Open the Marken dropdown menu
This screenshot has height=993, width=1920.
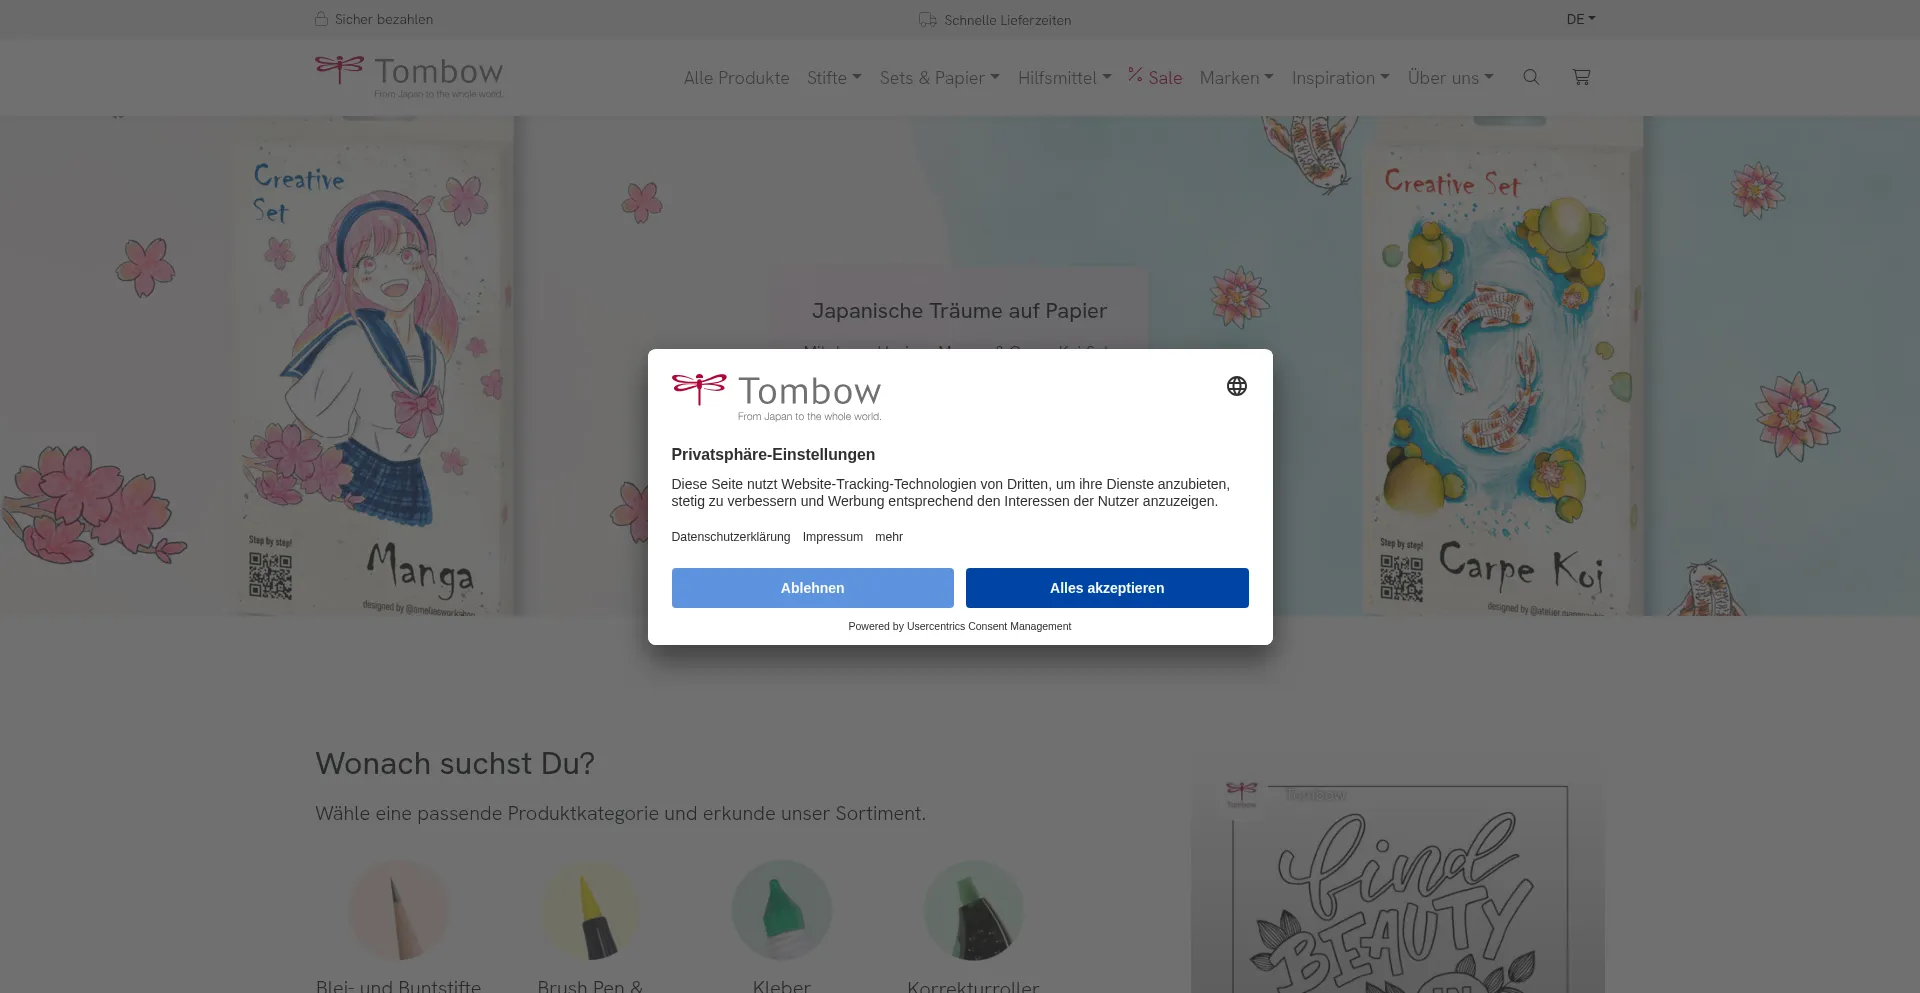tap(1236, 78)
